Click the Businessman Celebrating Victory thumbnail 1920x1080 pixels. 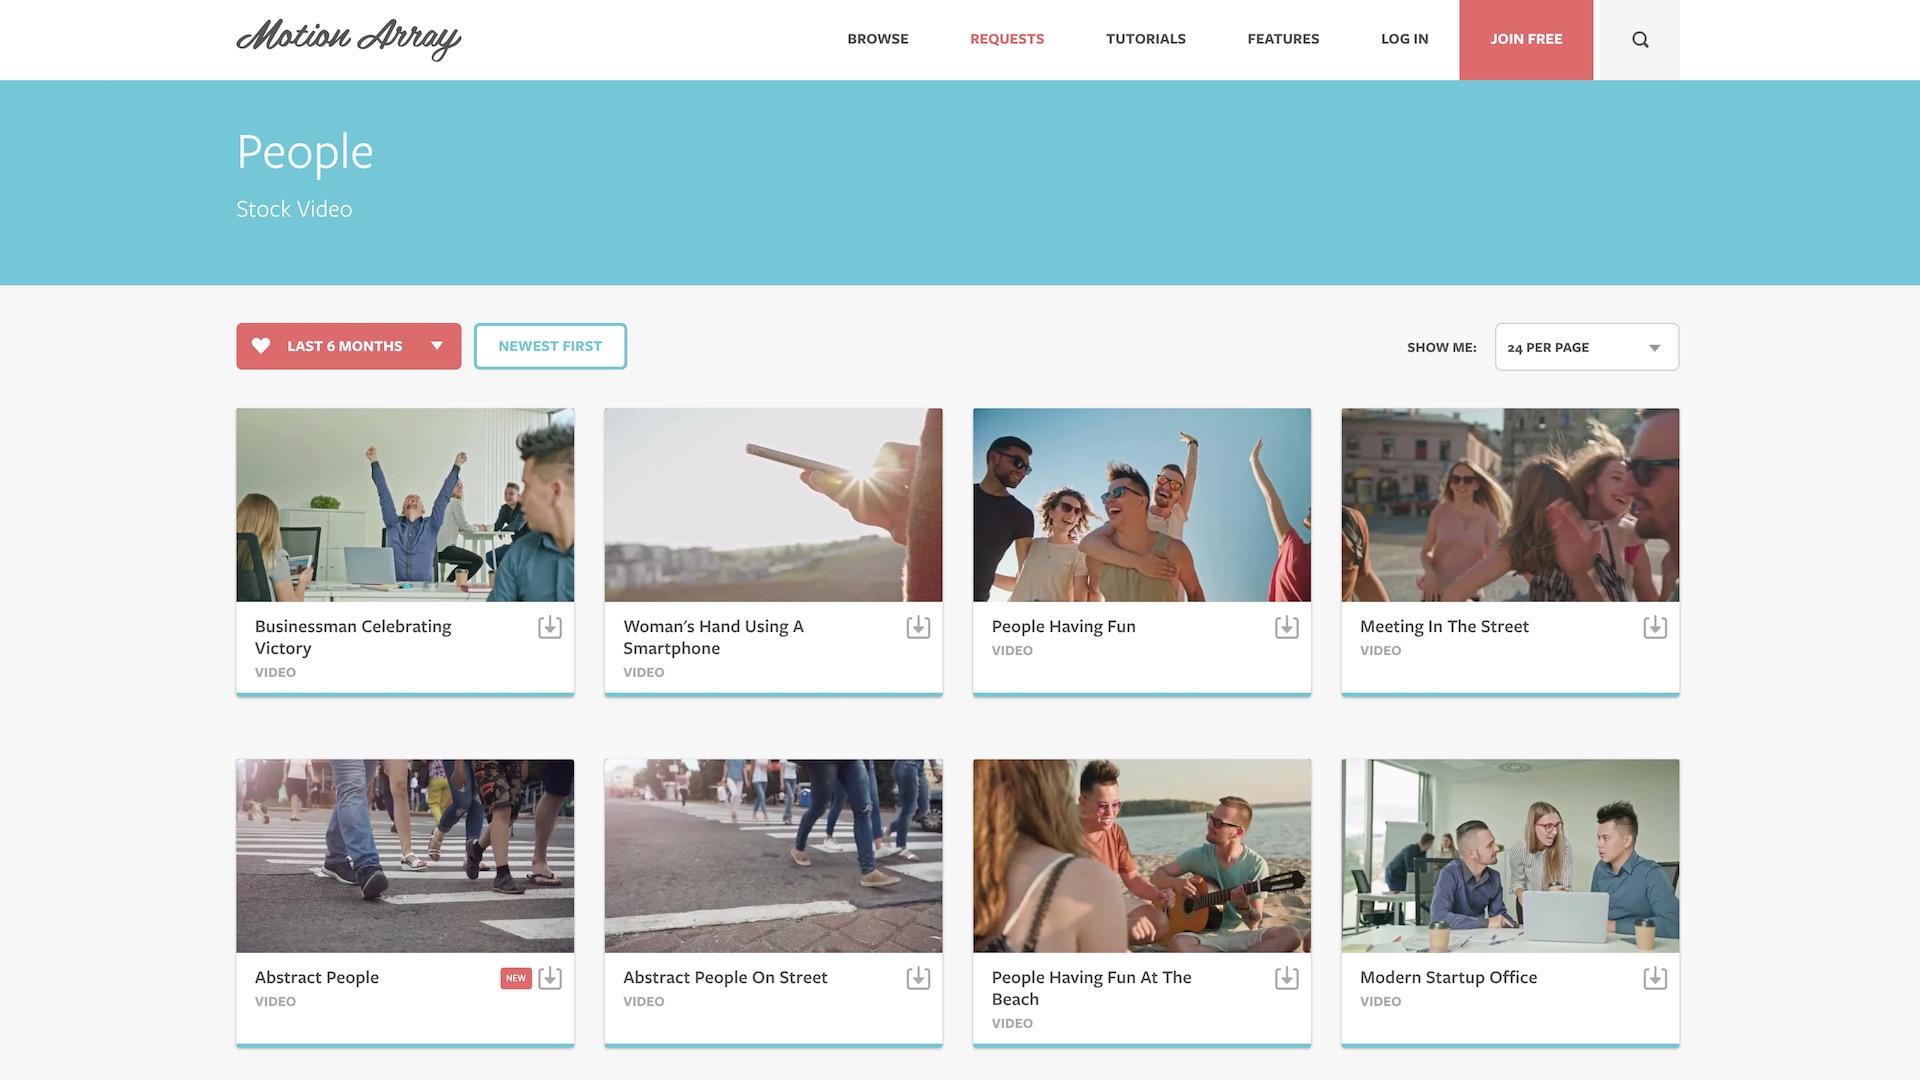click(405, 505)
